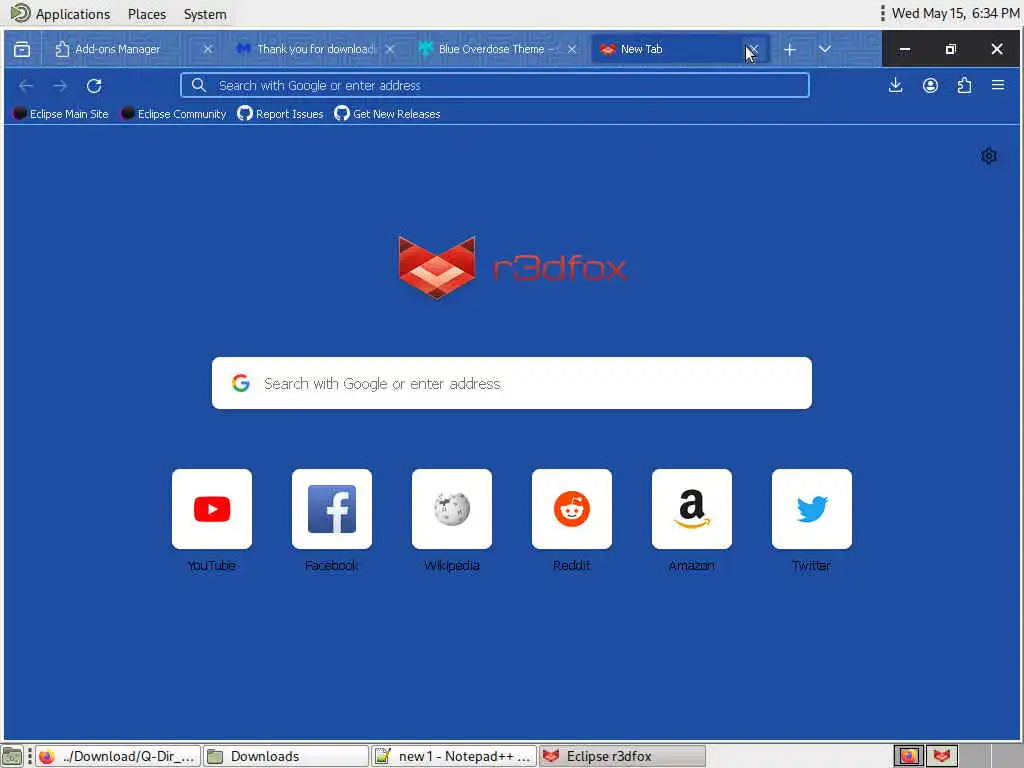Open Eclipse Community bookmark
The width and height of the screenshot is (1024, 768).
174,114
